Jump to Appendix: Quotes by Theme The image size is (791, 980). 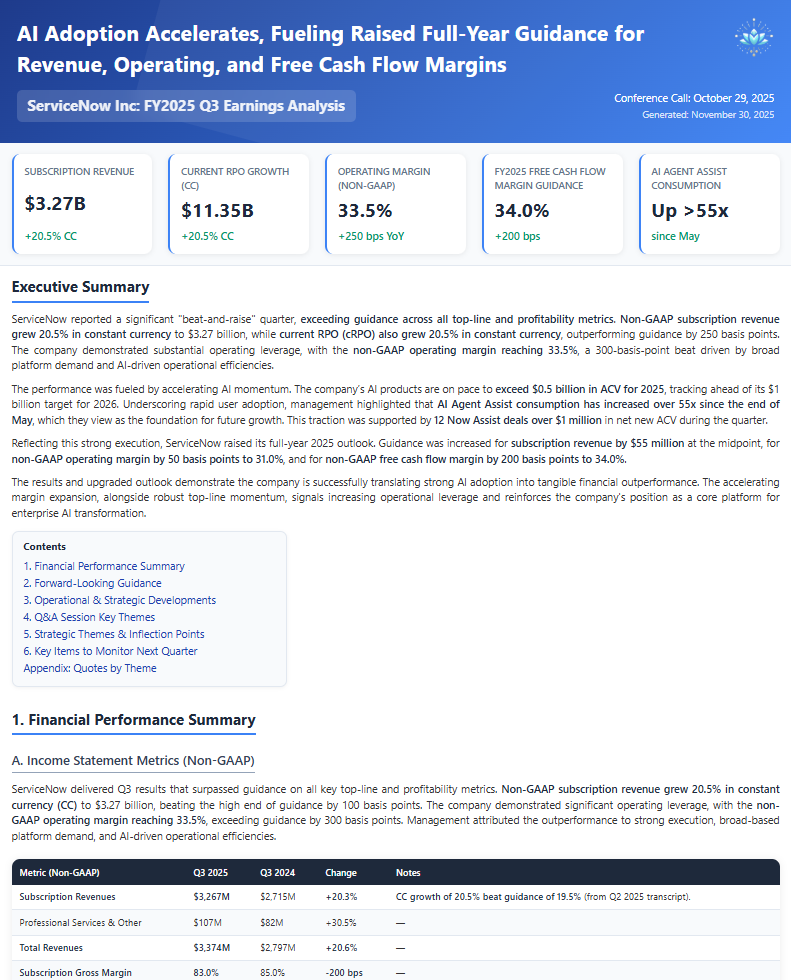(90, 668)
